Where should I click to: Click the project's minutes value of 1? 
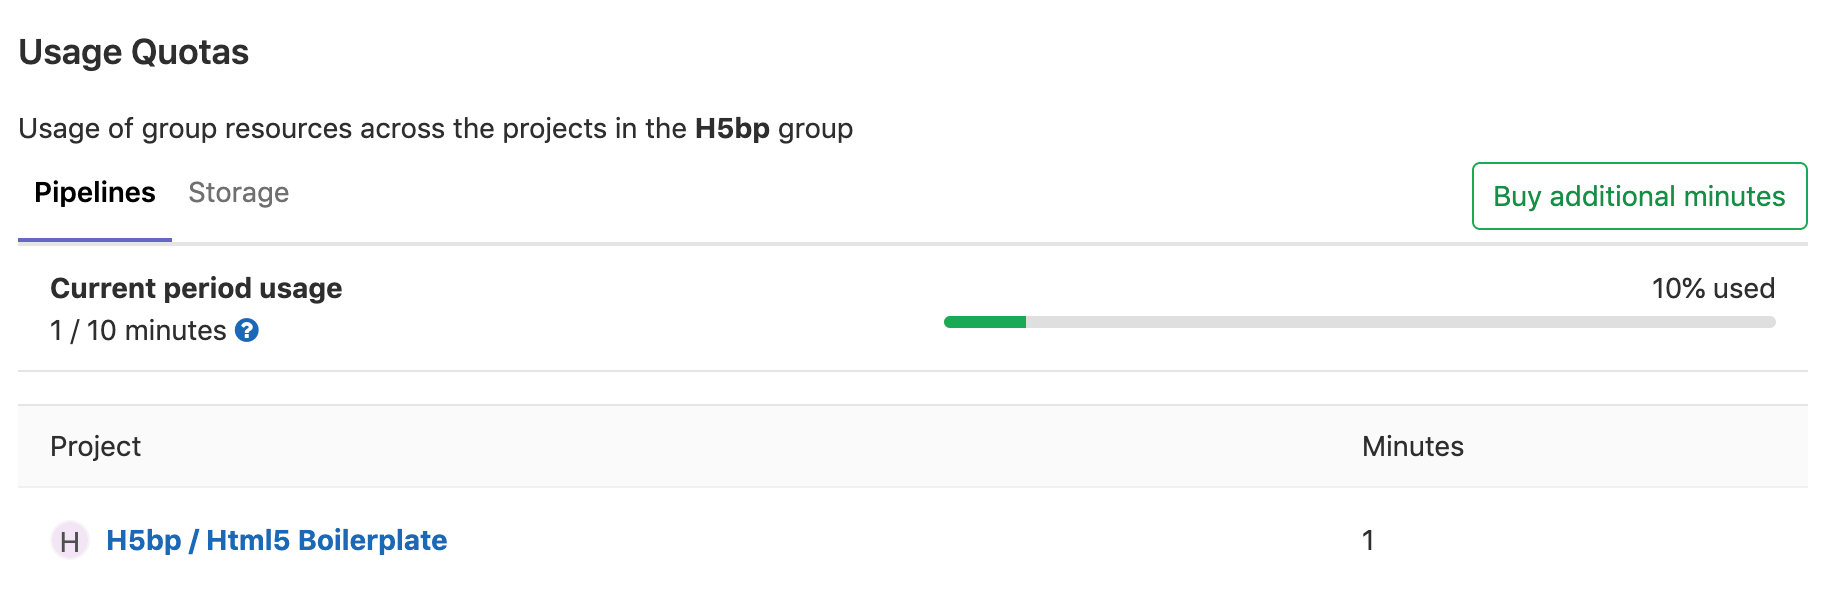[1368, 540]
